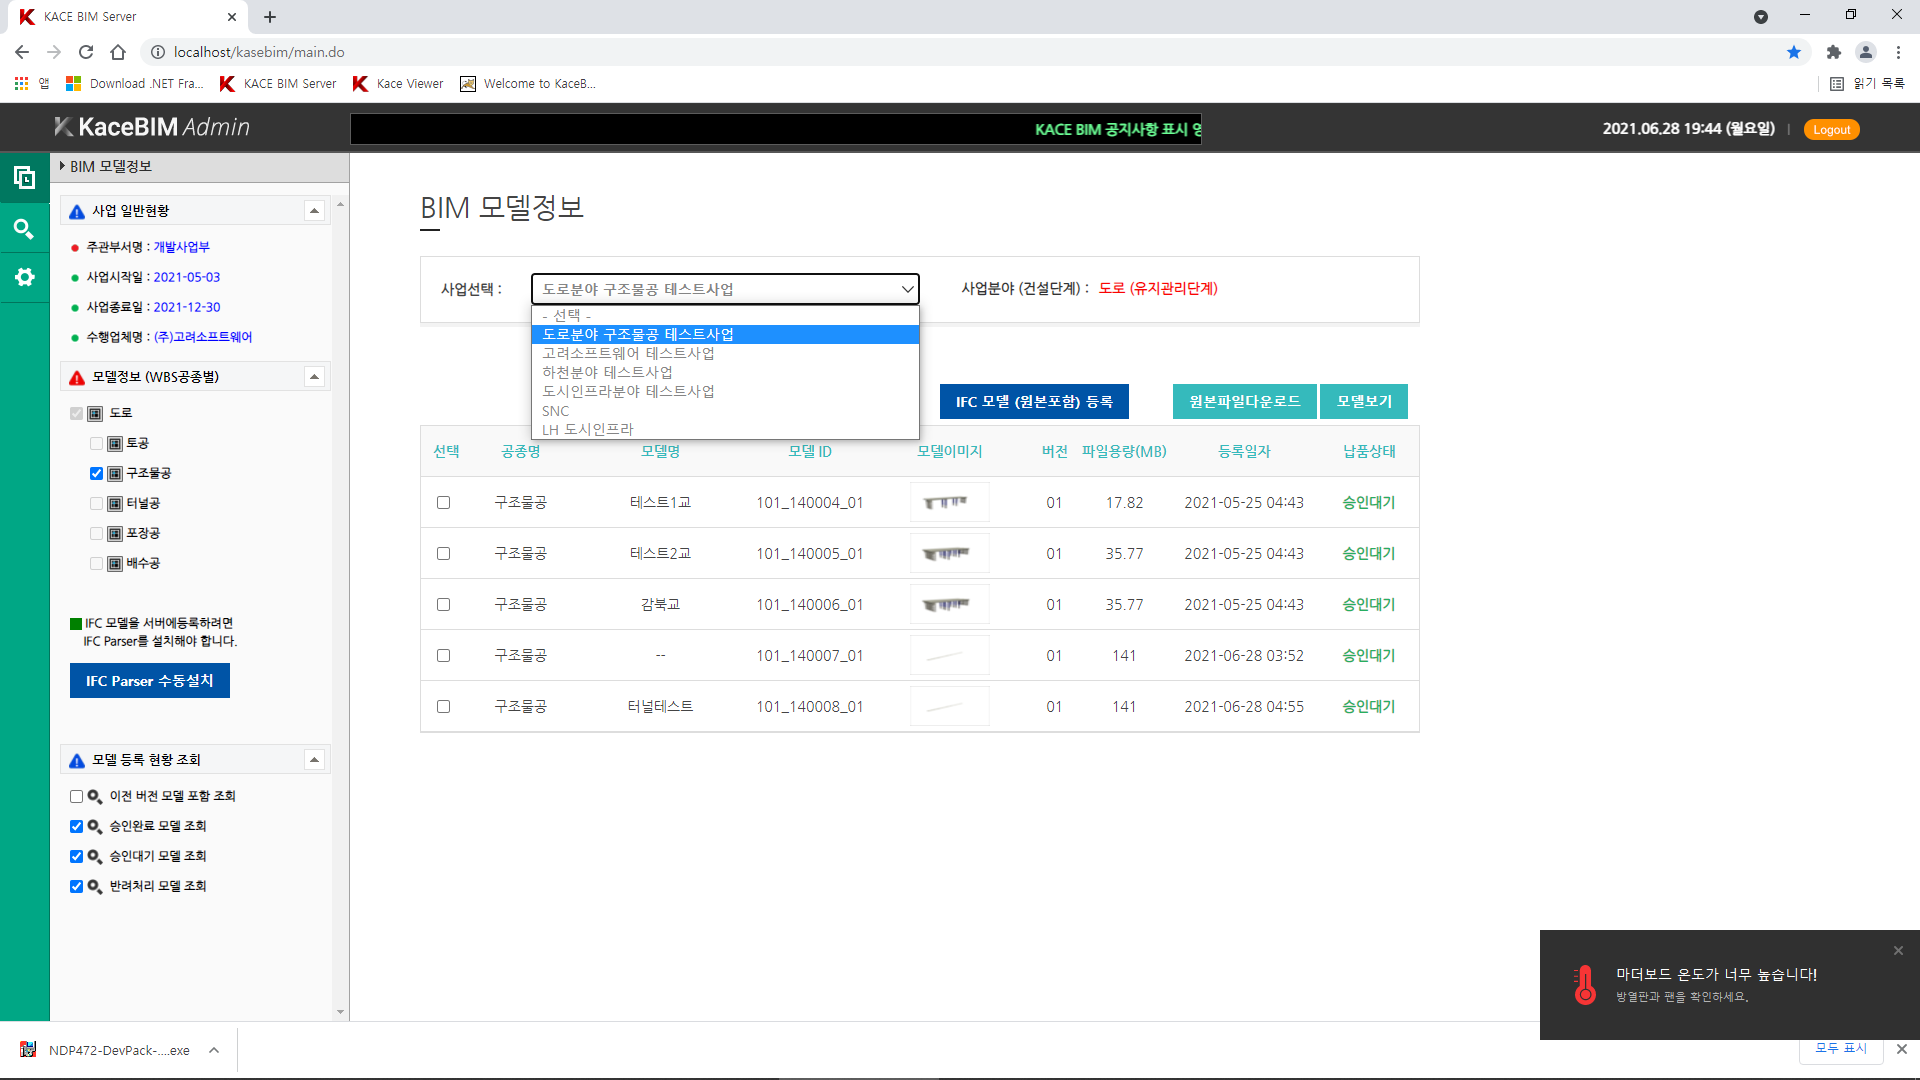Viewport: 1920px width, 1080px height.
Task: Open the settings gear in green sidebar
Action: pos(24,277)
